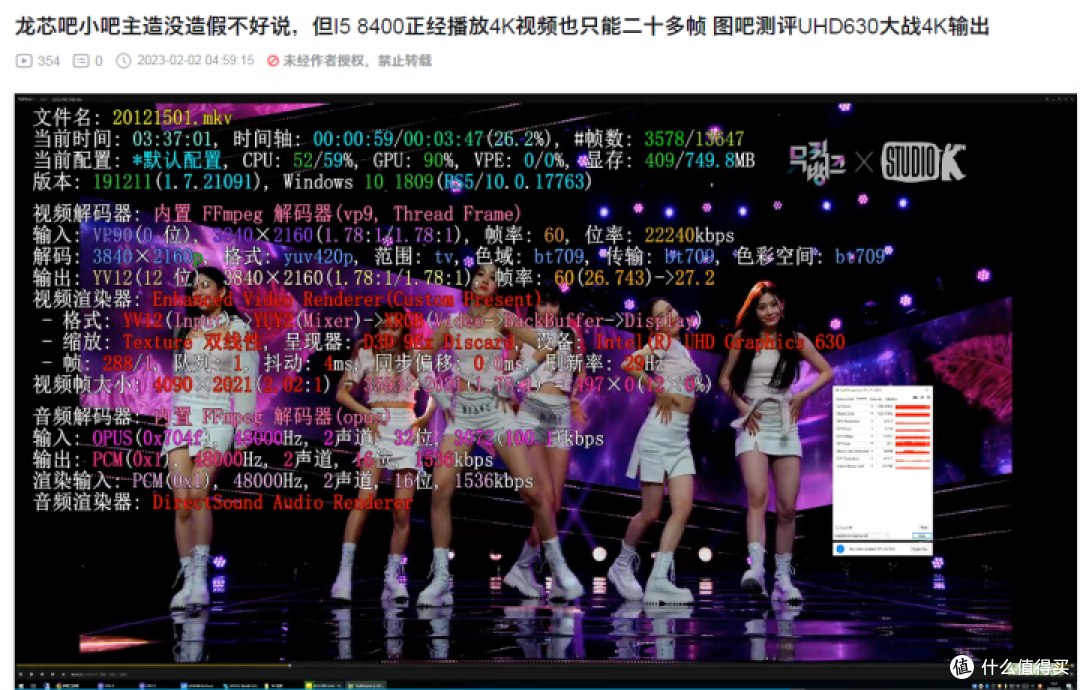Open the embedded video player screenshot image
This screenshot has width=1080, height=690.
pyautogui.click(x=546, y=391)
